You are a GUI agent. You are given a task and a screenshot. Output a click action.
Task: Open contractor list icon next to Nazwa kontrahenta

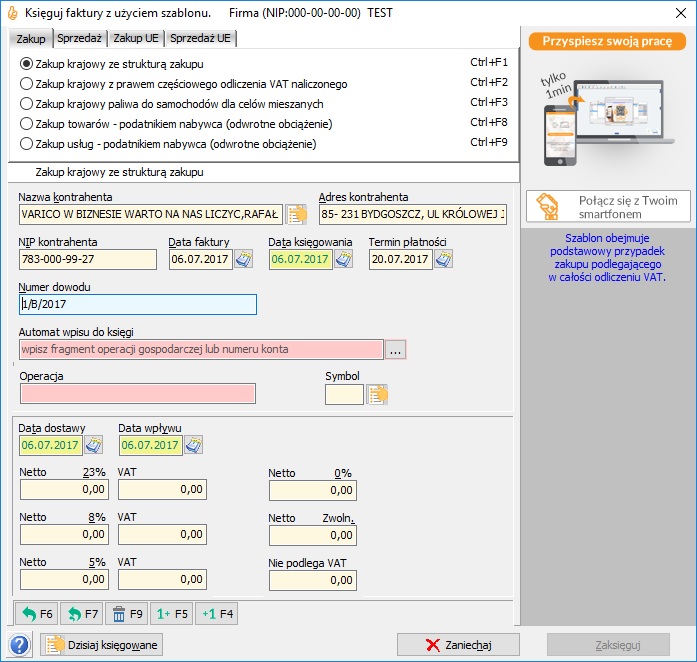[297, 213]
